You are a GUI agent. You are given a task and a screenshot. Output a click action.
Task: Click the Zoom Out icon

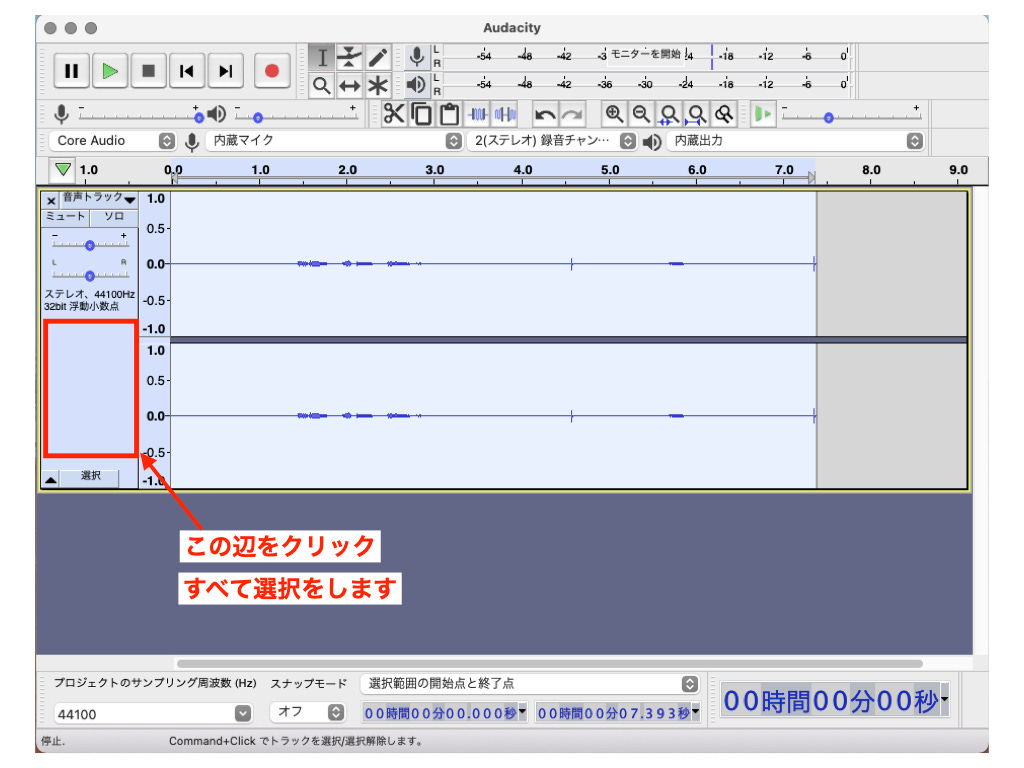point(641,114)
